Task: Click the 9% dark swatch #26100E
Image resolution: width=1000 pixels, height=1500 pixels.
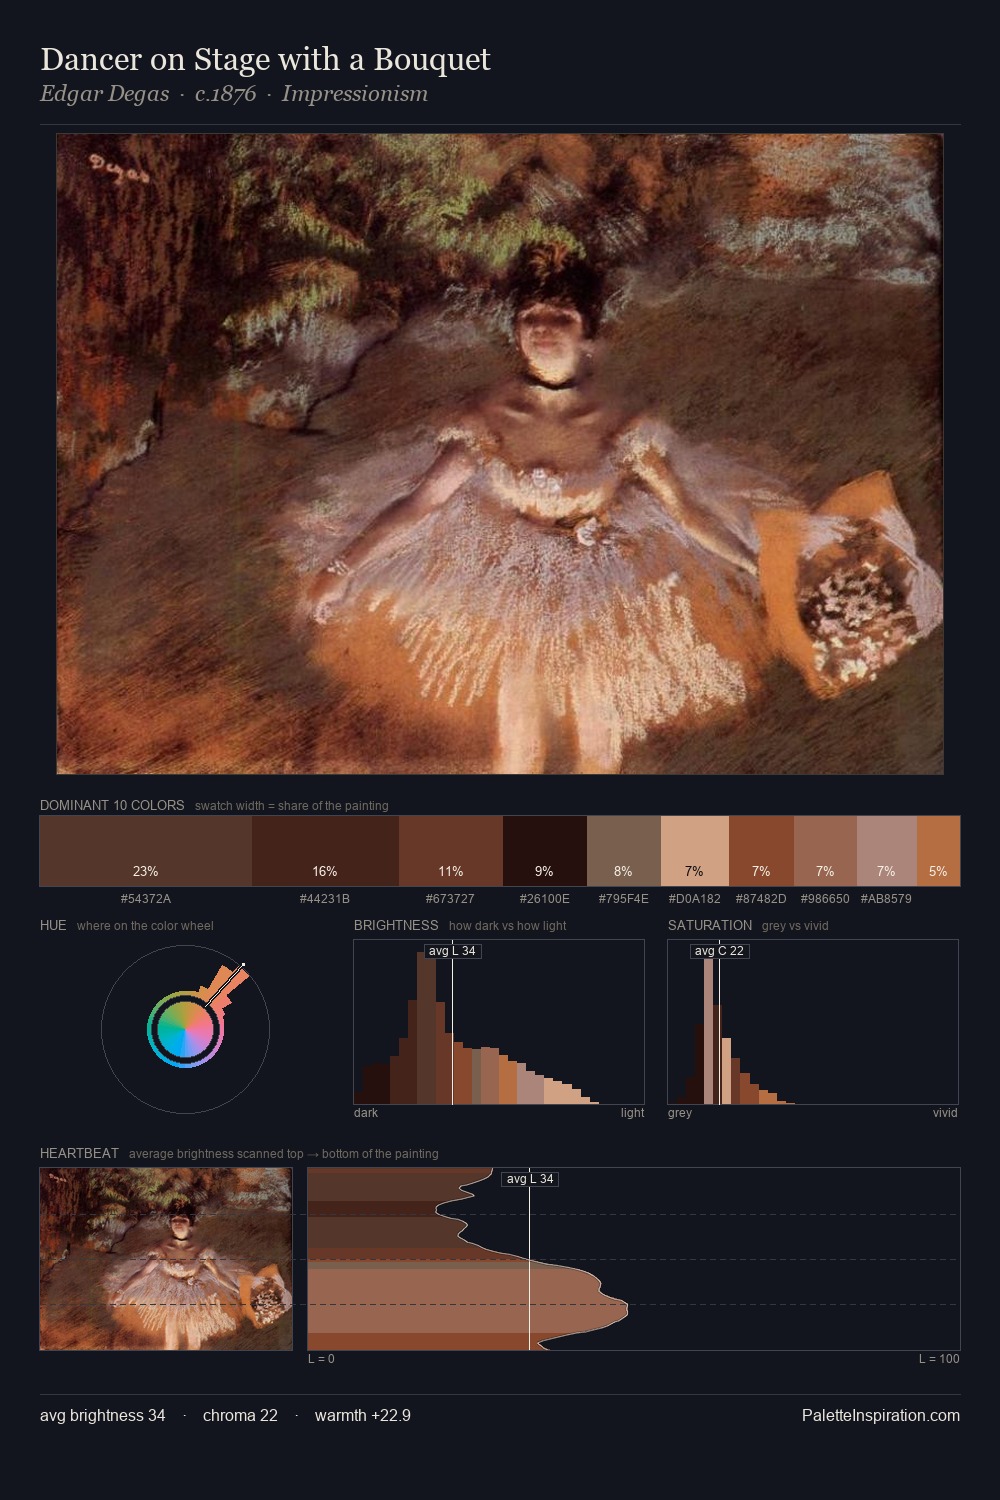Action: pos(545,851)
